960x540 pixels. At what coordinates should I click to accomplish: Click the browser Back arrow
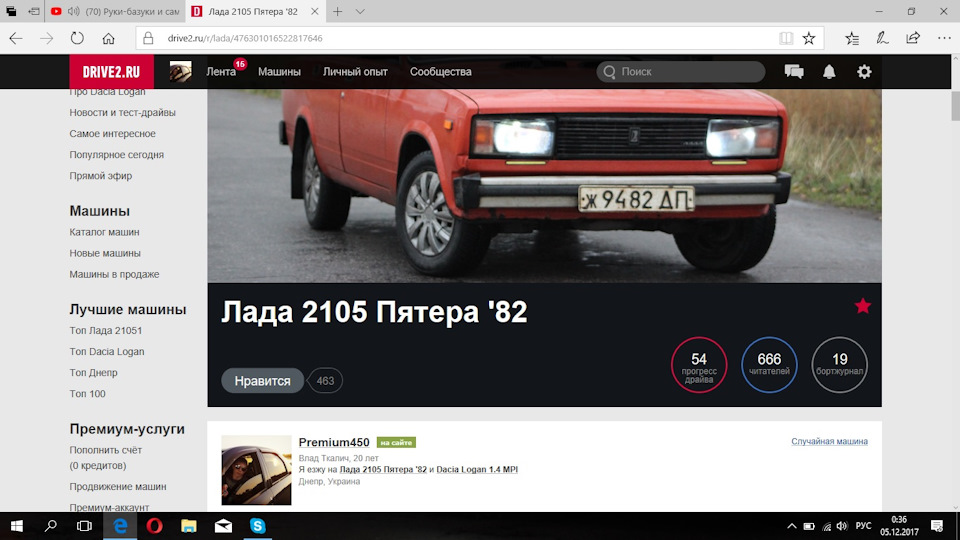[16, 38]
